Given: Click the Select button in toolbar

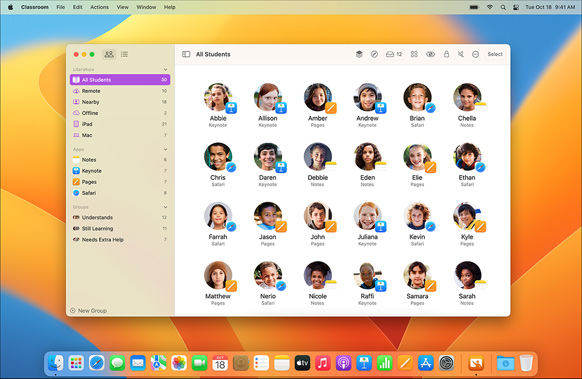Looking at the screenshot, I should tap(495, 54).
